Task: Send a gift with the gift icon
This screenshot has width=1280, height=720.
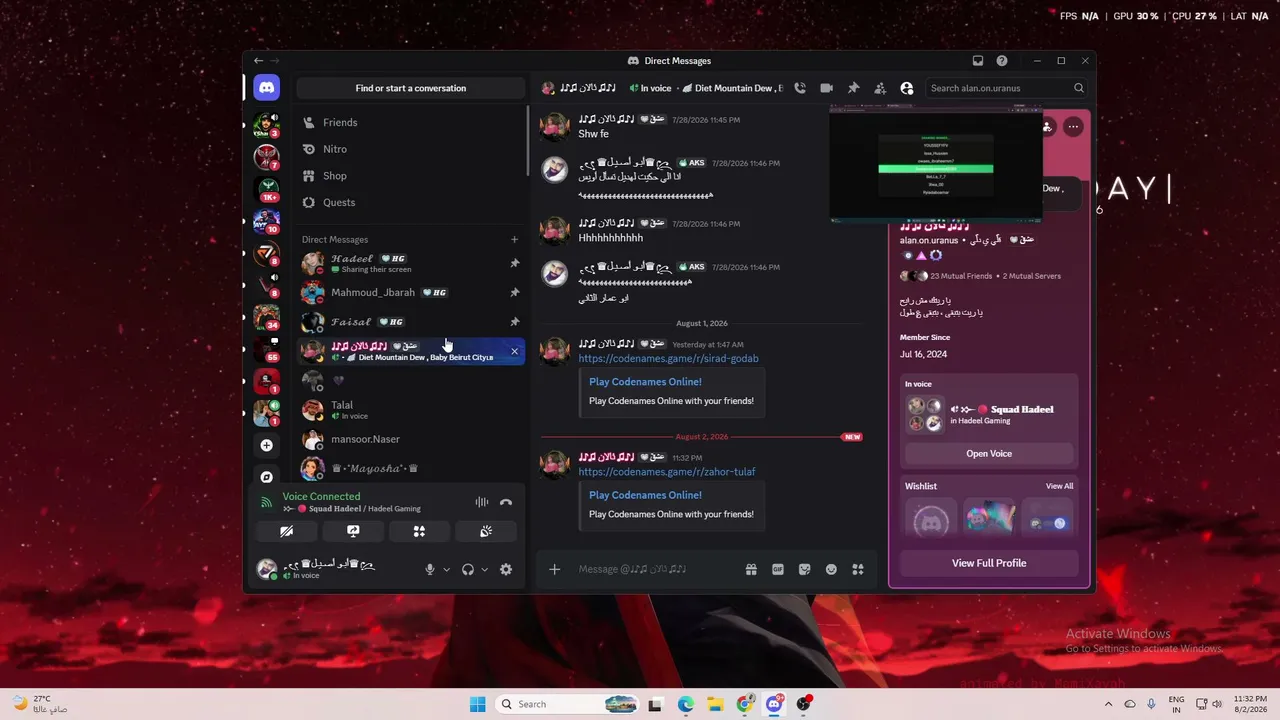Action: click(751, 569)
